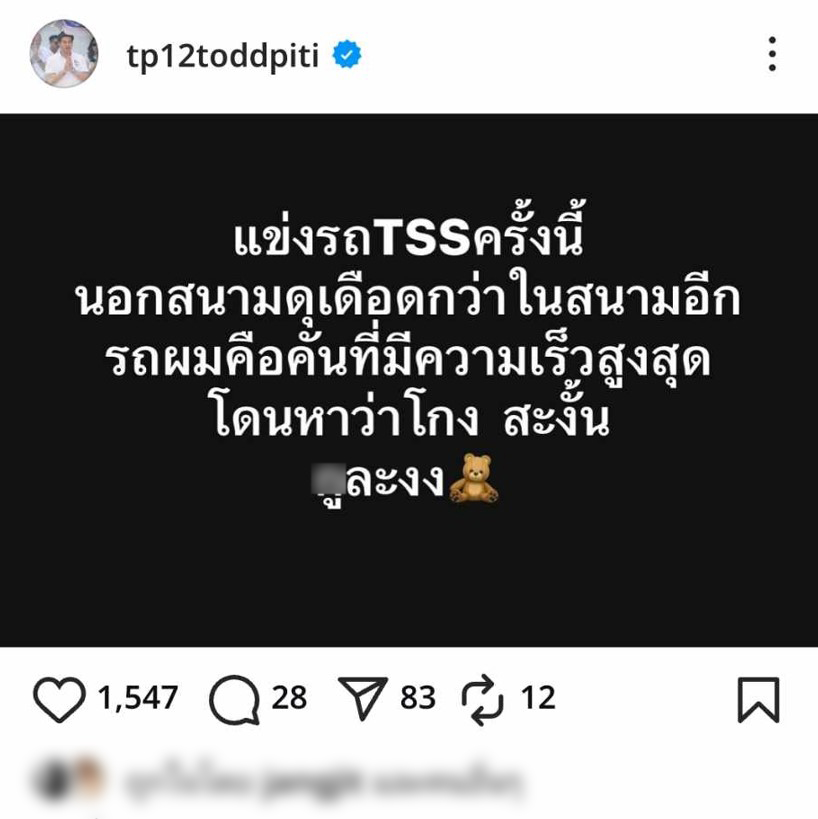Open comments via the speech bubble icon

[x=235, y=700]
